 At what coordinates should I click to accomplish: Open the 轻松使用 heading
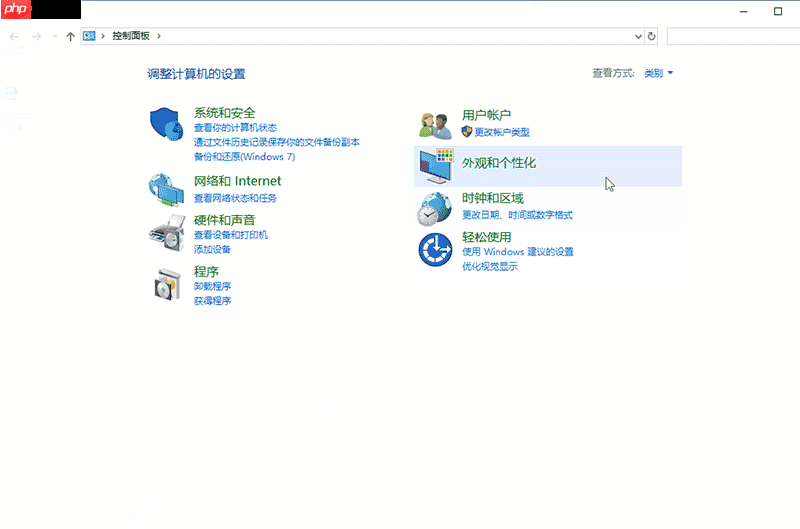coord(486,237)
